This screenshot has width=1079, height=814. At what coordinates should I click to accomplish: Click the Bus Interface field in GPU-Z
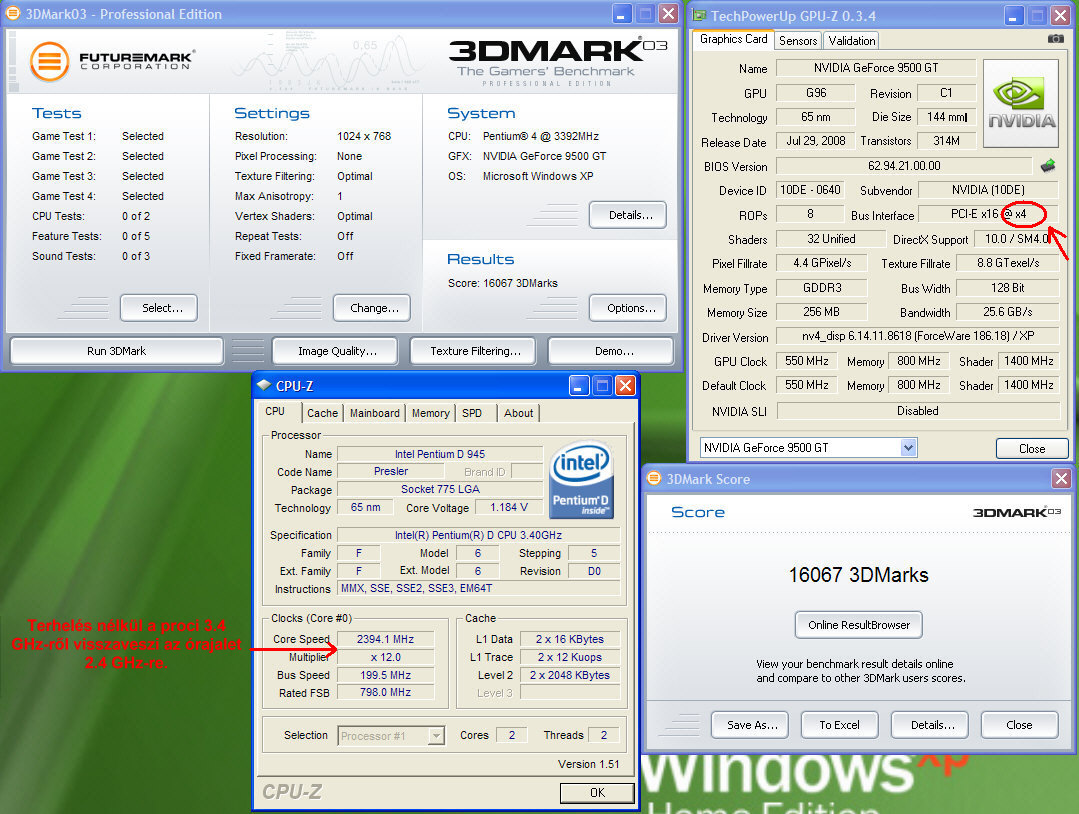989,214
